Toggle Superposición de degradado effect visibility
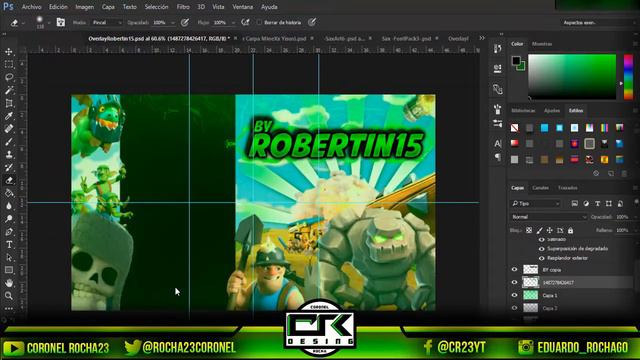Screen dimensions: 640x360 coord(542,249)
